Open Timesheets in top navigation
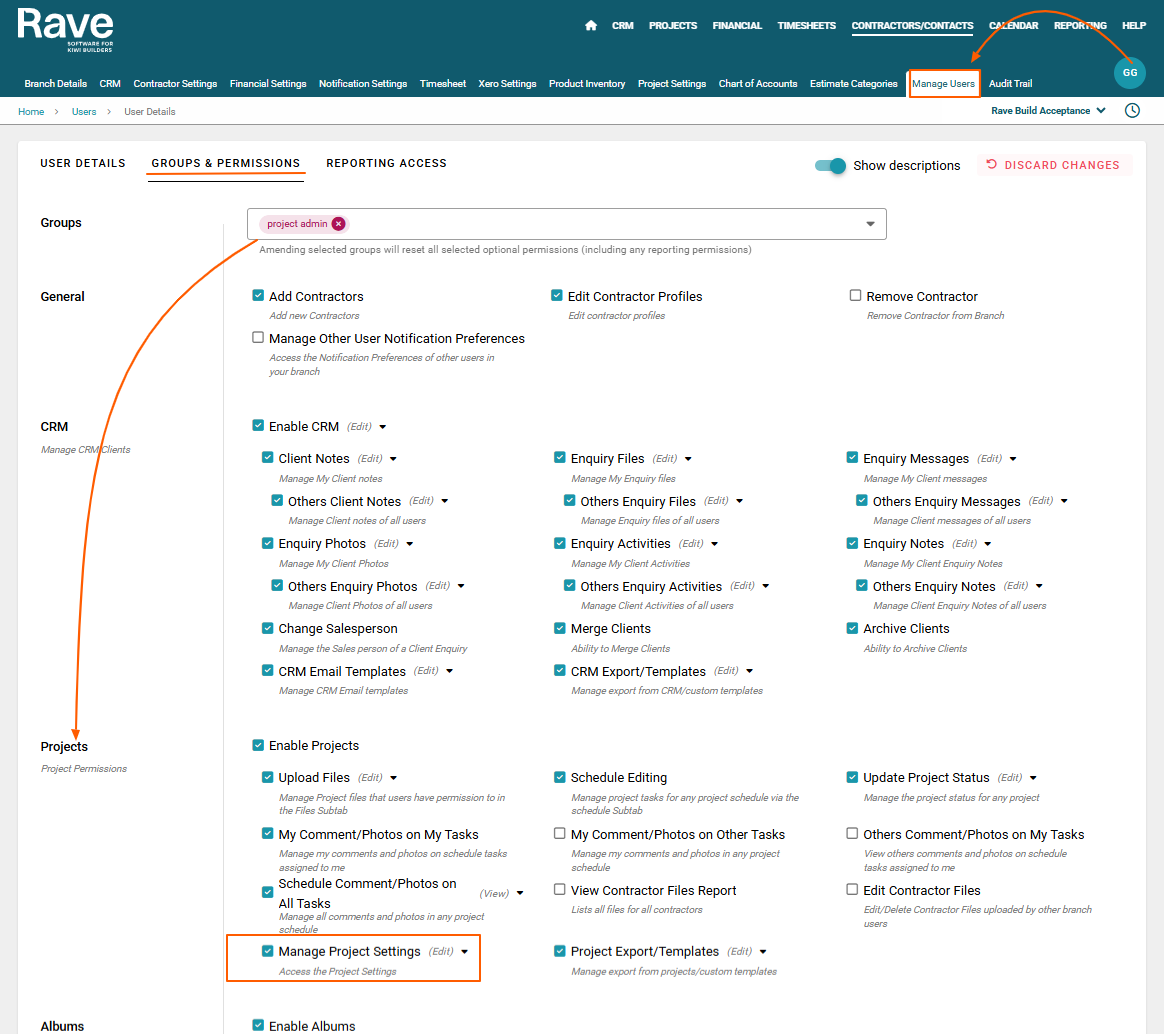 pyautogui.click(x=806, y=26)
